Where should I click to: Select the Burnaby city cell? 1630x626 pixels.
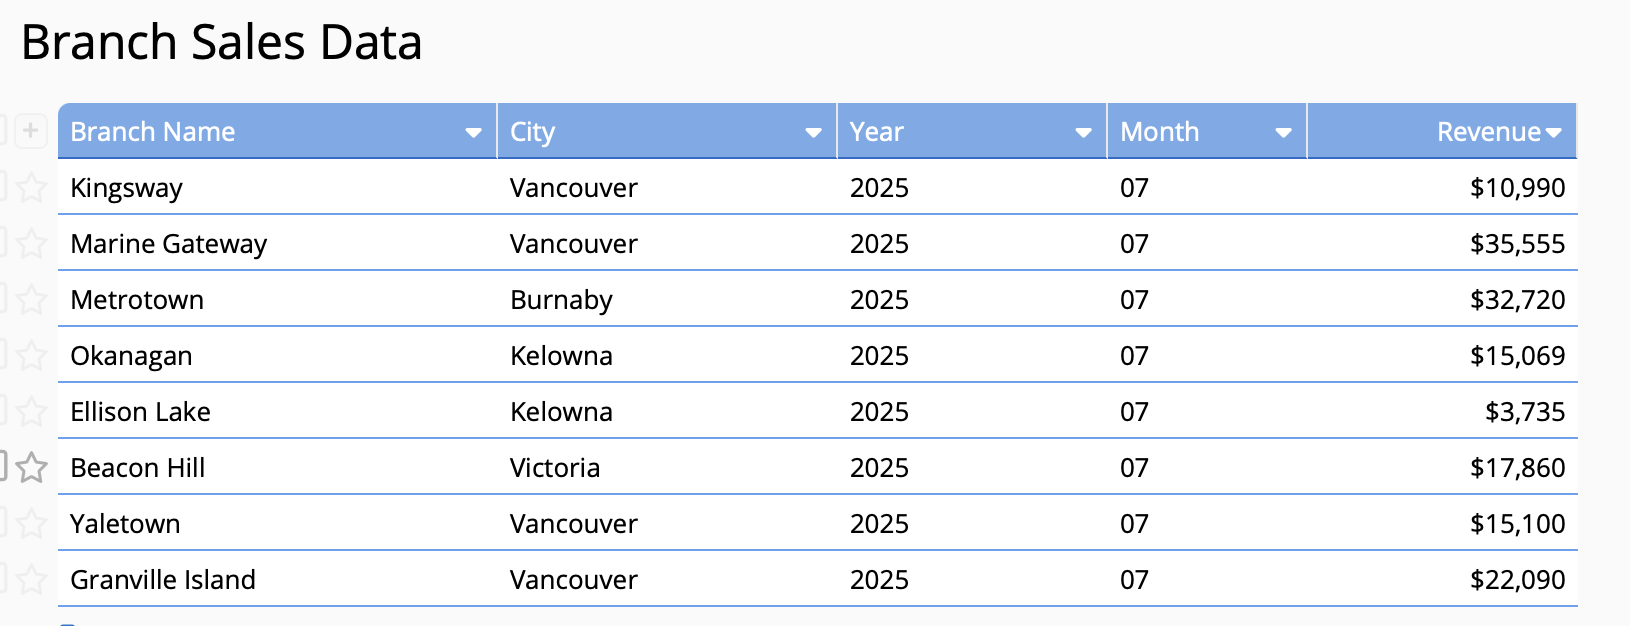pyautogui.click(x=667, y=299)
